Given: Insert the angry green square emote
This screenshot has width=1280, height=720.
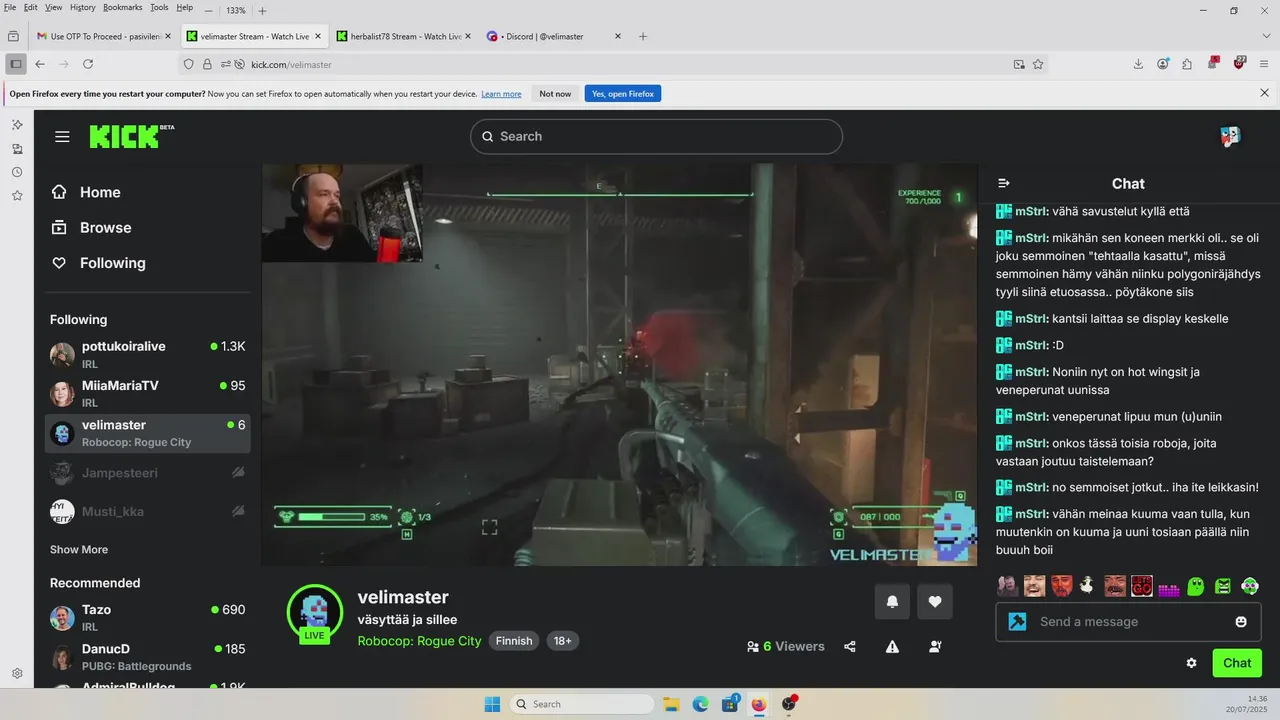Looking at the screenshot, I should pos(1223,586).
